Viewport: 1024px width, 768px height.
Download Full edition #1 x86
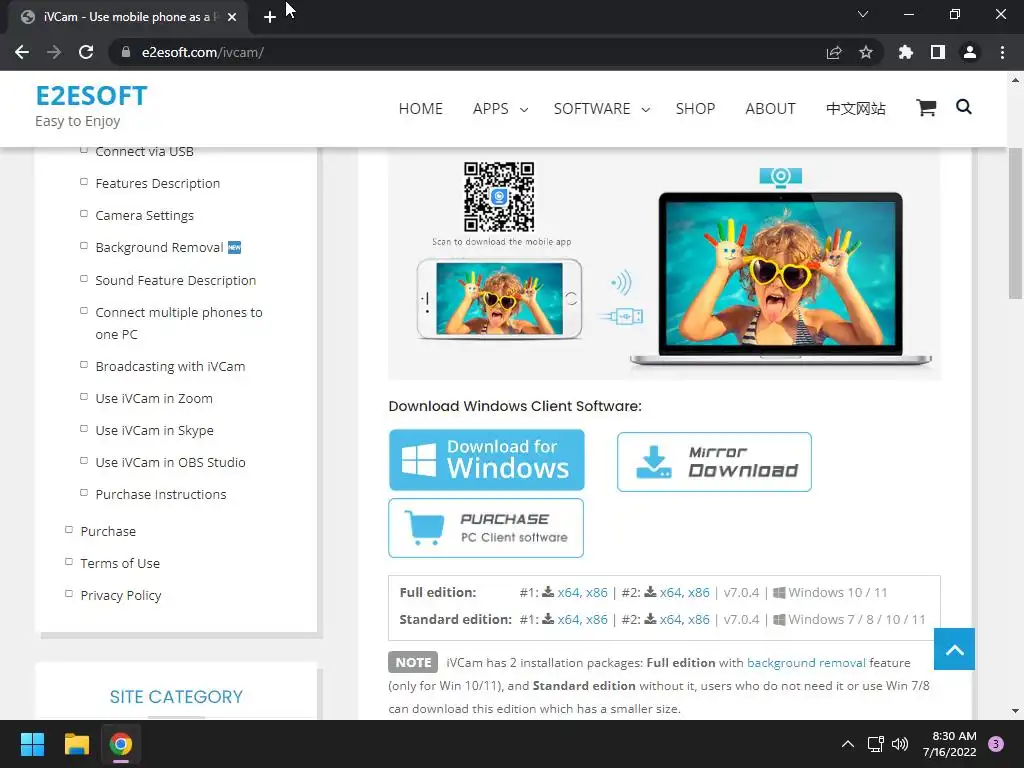(x=596, y=592)
